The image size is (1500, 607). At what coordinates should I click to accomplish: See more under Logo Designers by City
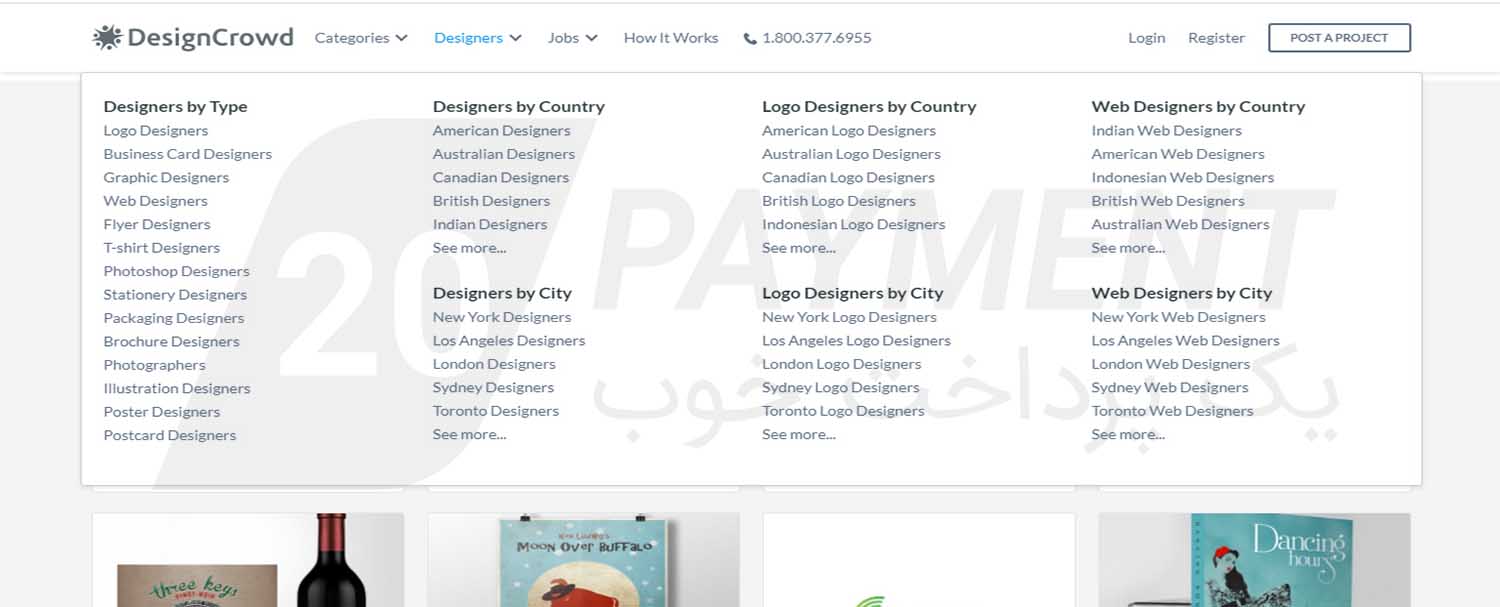click(x=799, y=435)
